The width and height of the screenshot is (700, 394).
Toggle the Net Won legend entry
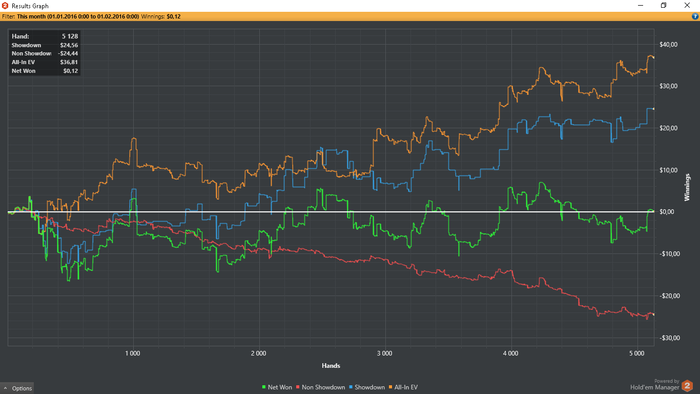[277, 387]
